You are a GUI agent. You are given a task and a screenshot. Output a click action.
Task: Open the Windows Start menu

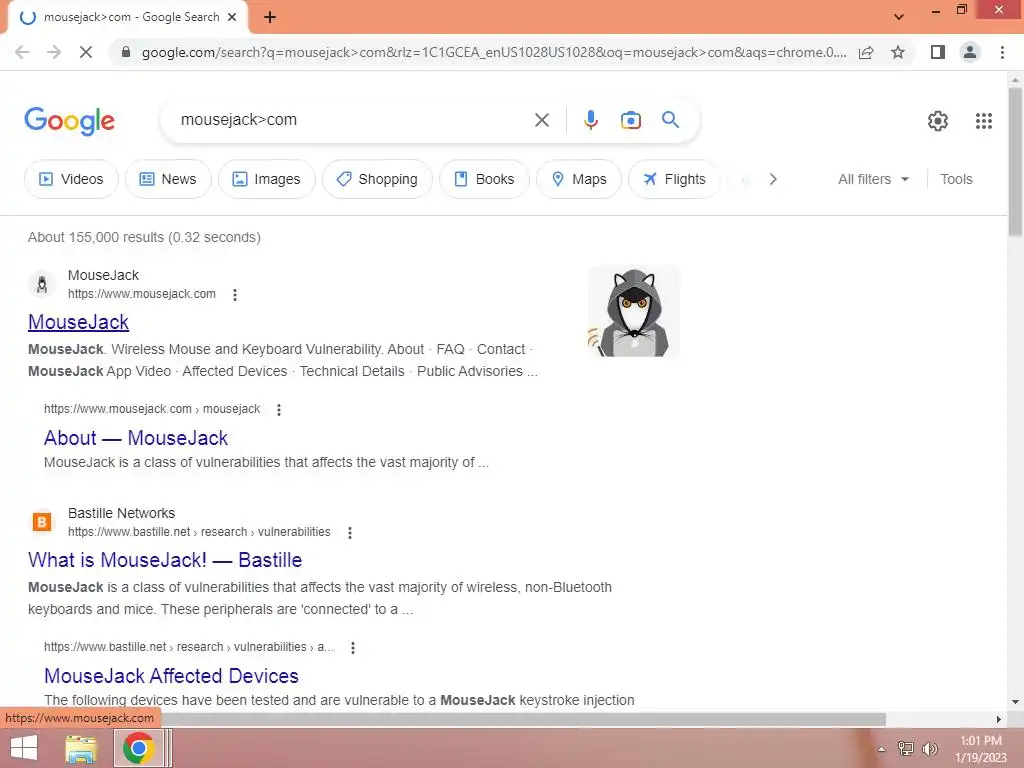(24, 748)
